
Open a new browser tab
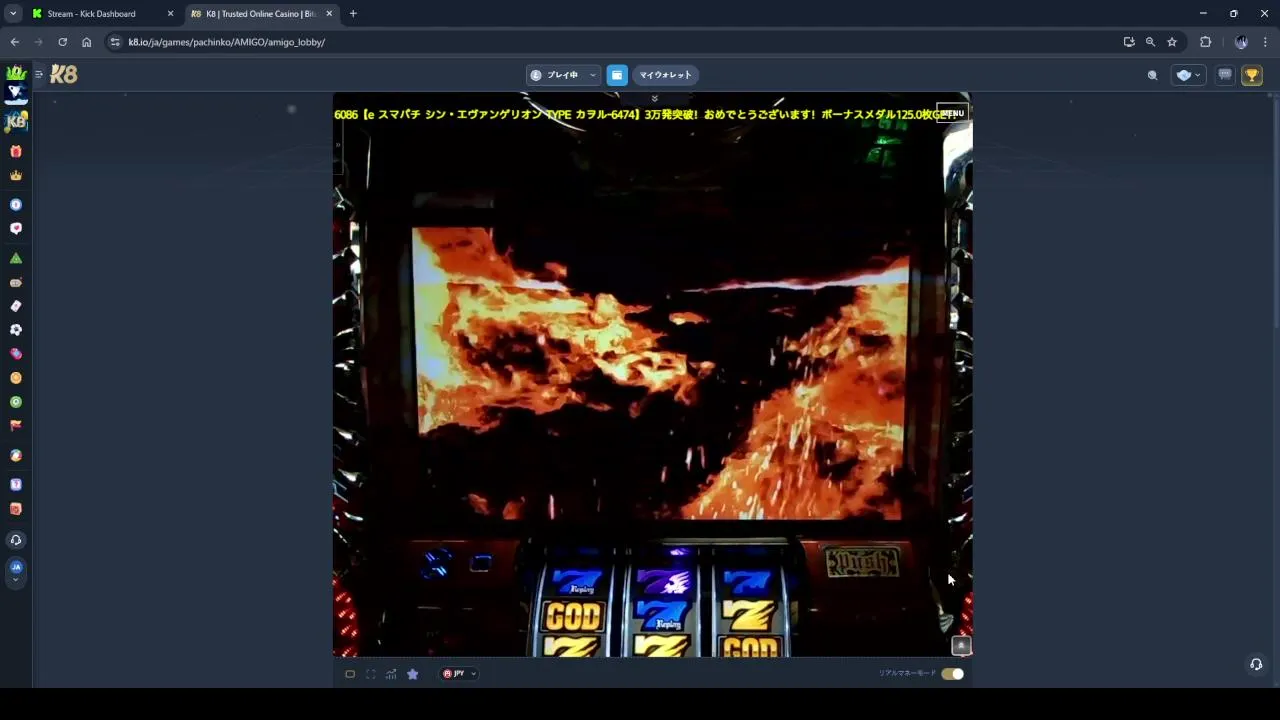(353, 14)
